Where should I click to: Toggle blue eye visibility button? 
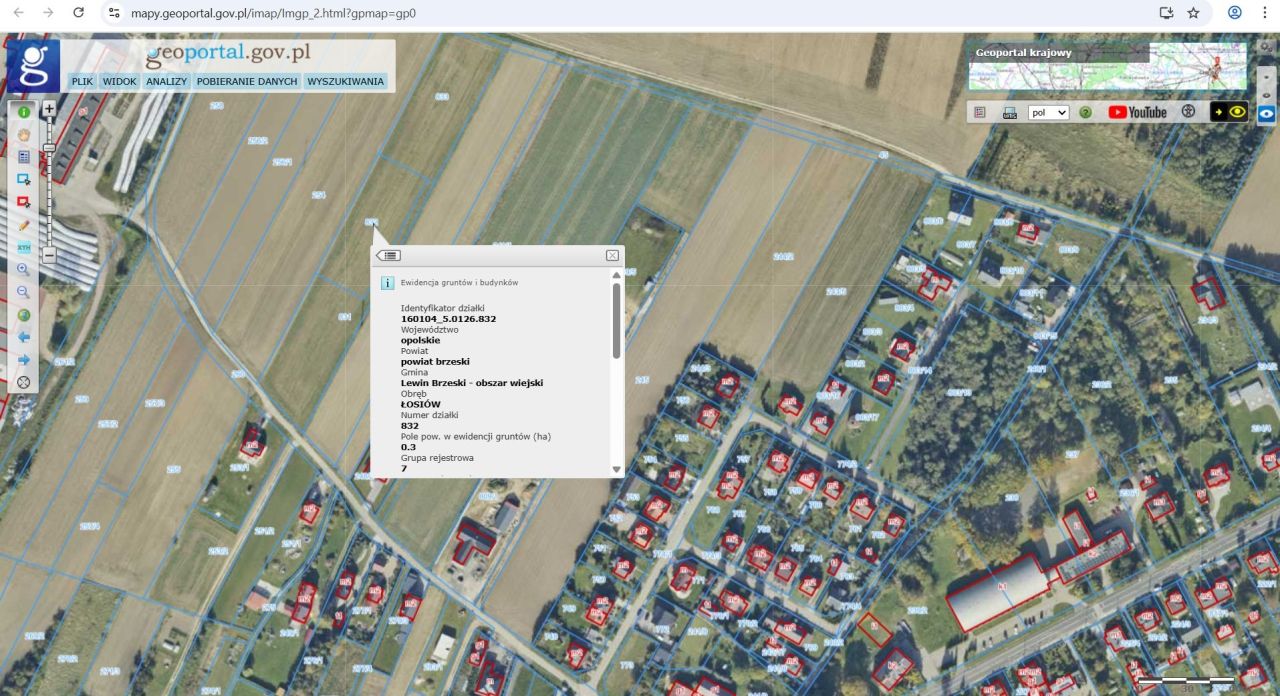(1268, 113)
